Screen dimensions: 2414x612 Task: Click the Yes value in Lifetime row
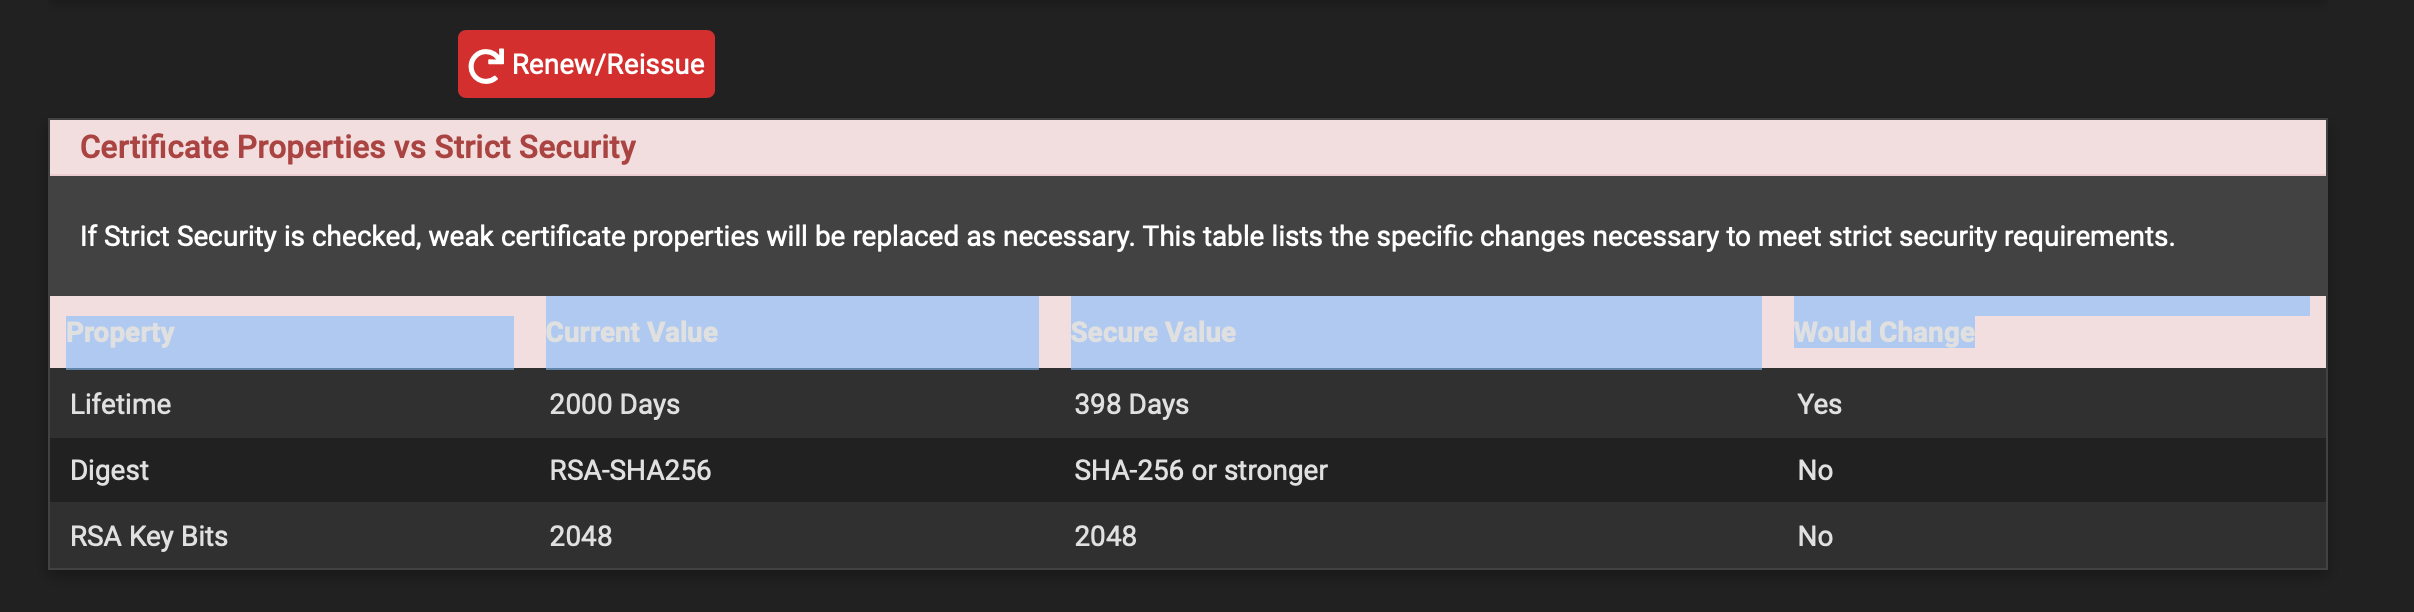pyautogui.click(x=1819, y=404)
